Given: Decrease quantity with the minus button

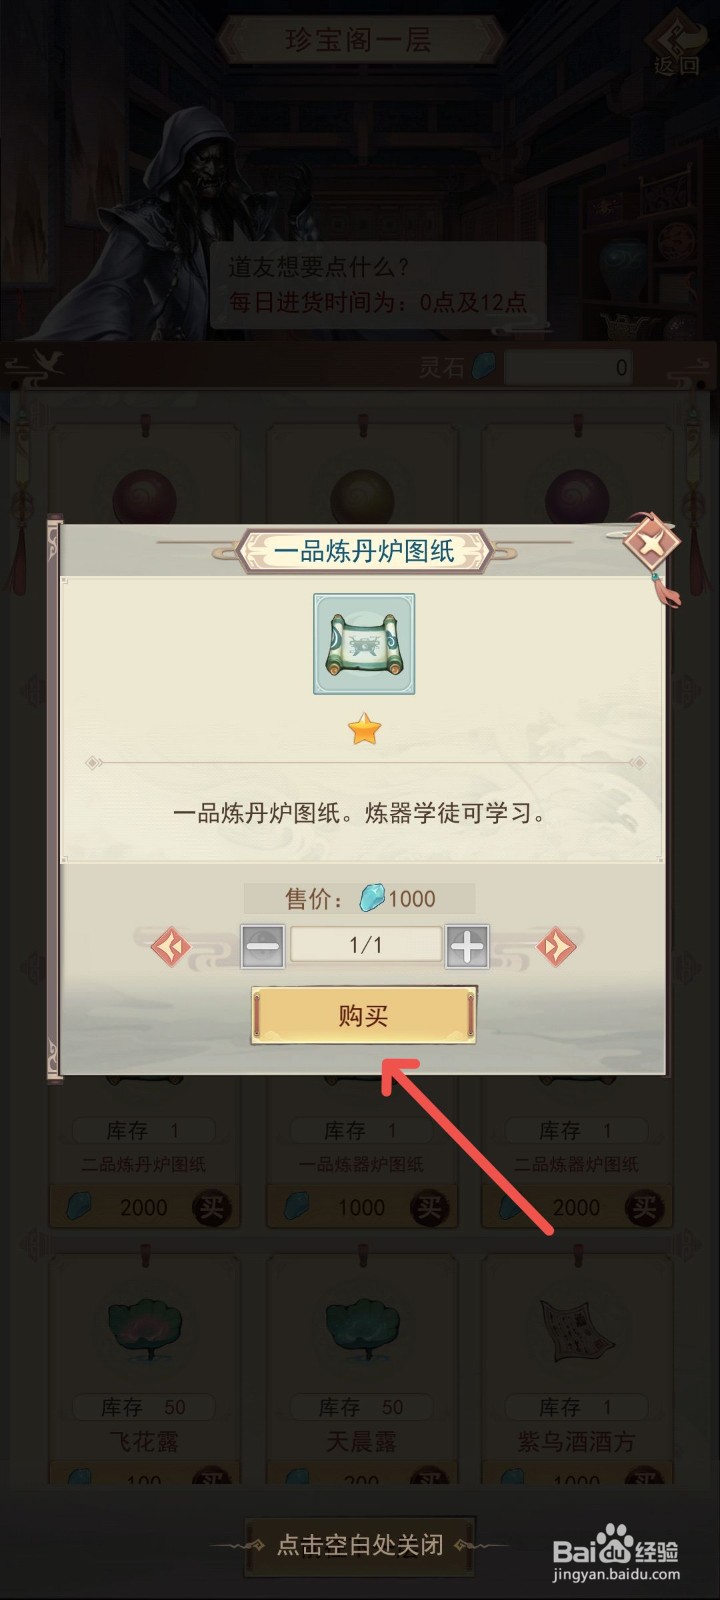Looking at the screenshot, I should click(263, 945).
